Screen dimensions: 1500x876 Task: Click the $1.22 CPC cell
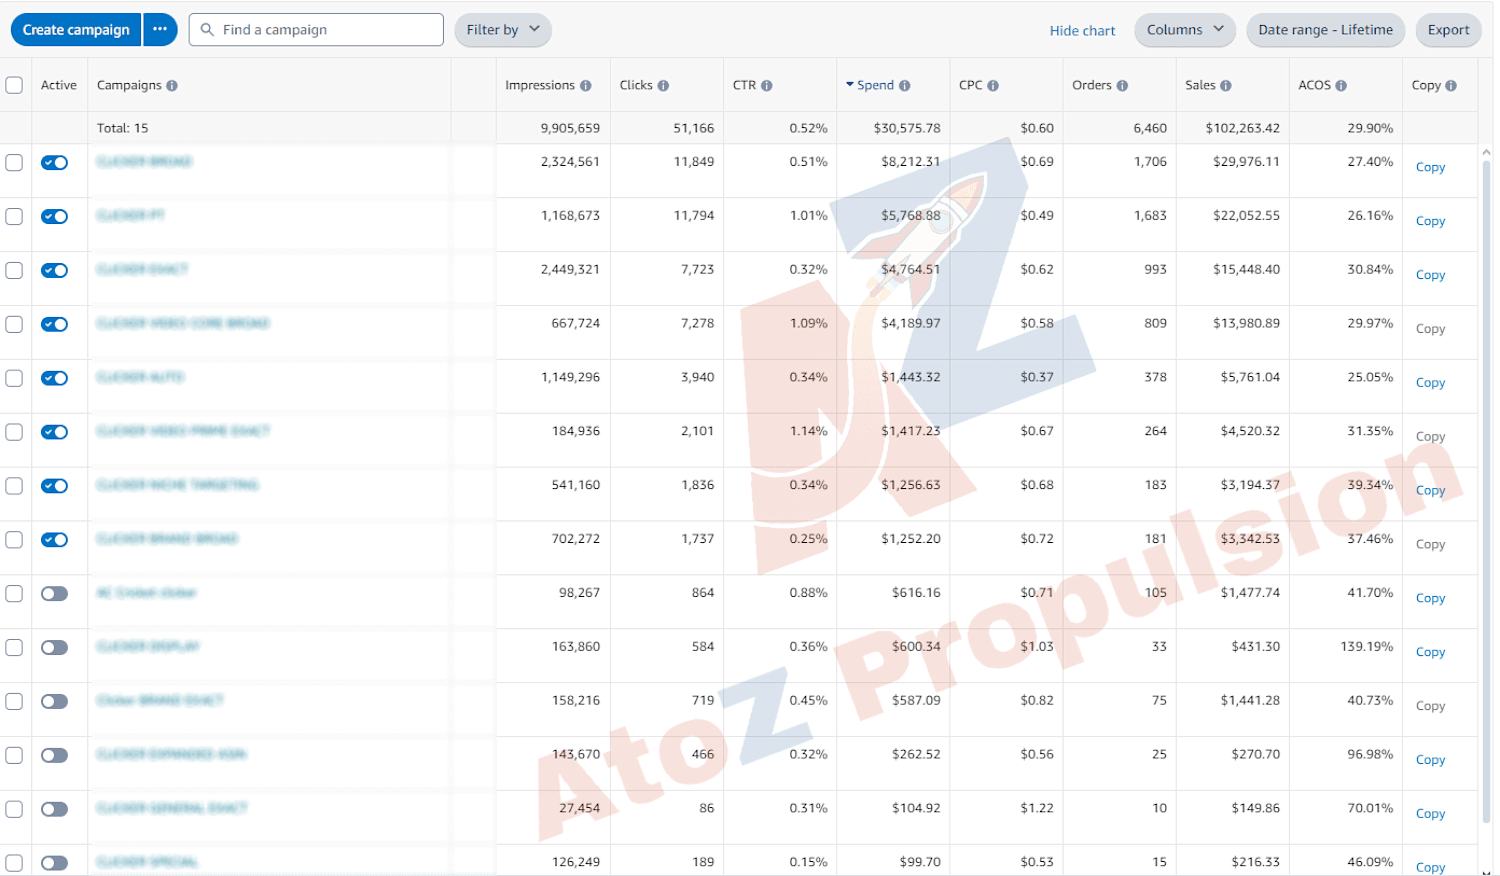coord(1037,809)
